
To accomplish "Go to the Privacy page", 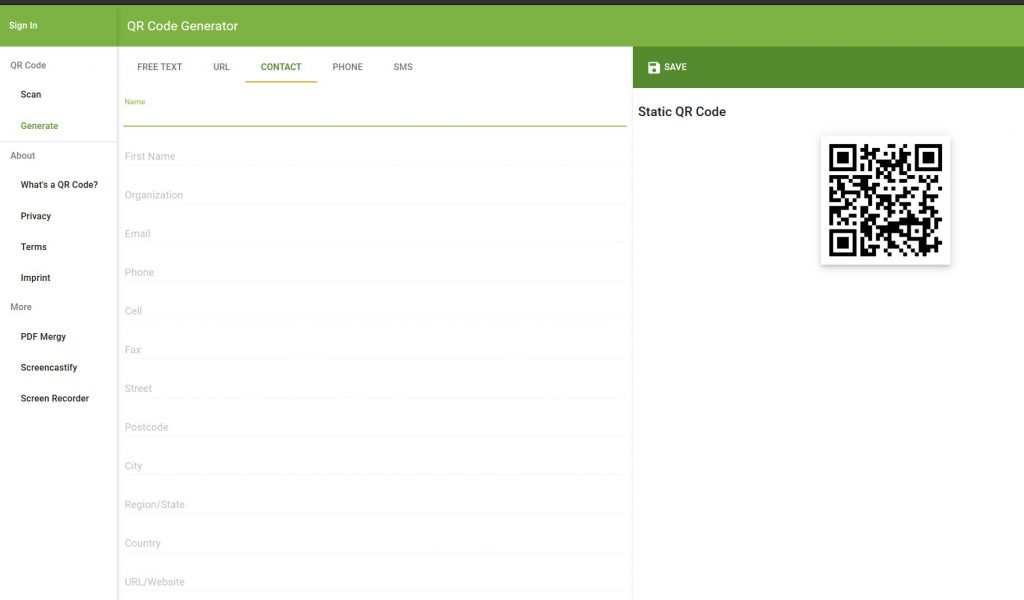I will [36, 216].
